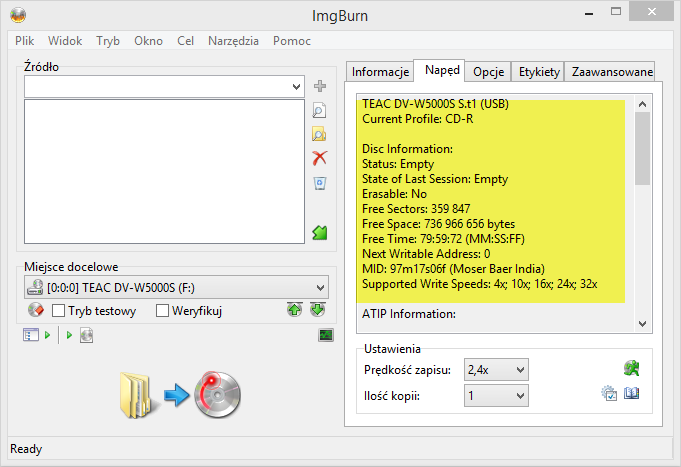The width and height of the screenshot is (681, 467).
Task: Click the running man automatic write speed icon
Action: click(631, 368)
